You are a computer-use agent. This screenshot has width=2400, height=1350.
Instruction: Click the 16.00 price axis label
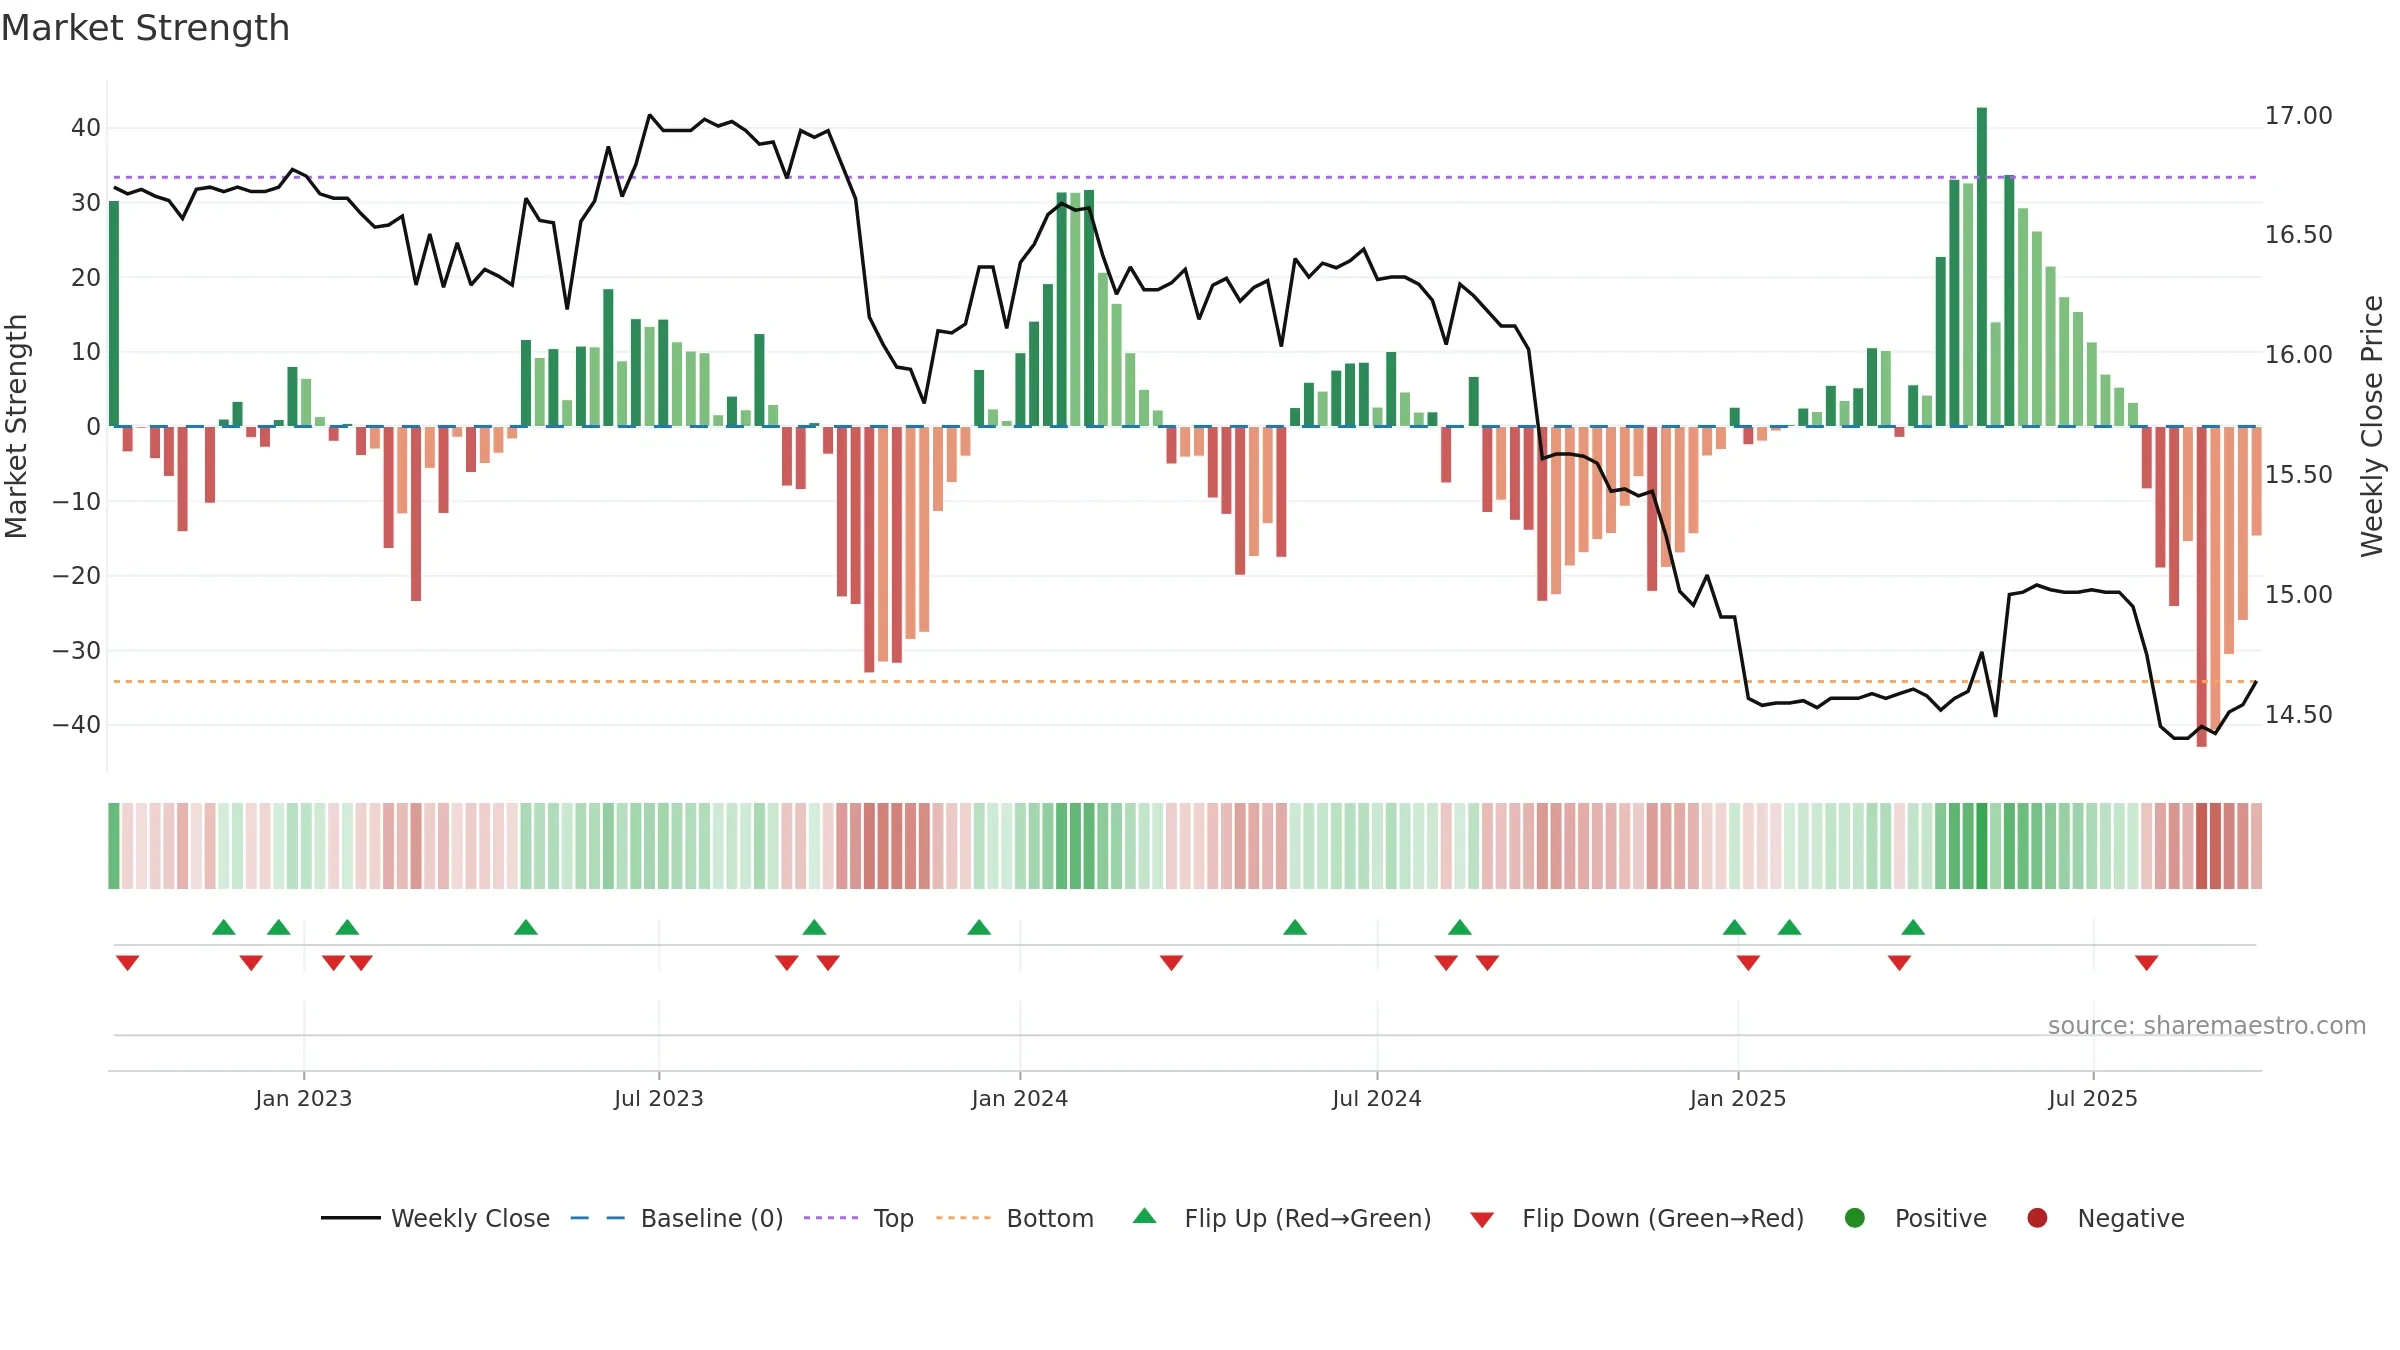2299,355
